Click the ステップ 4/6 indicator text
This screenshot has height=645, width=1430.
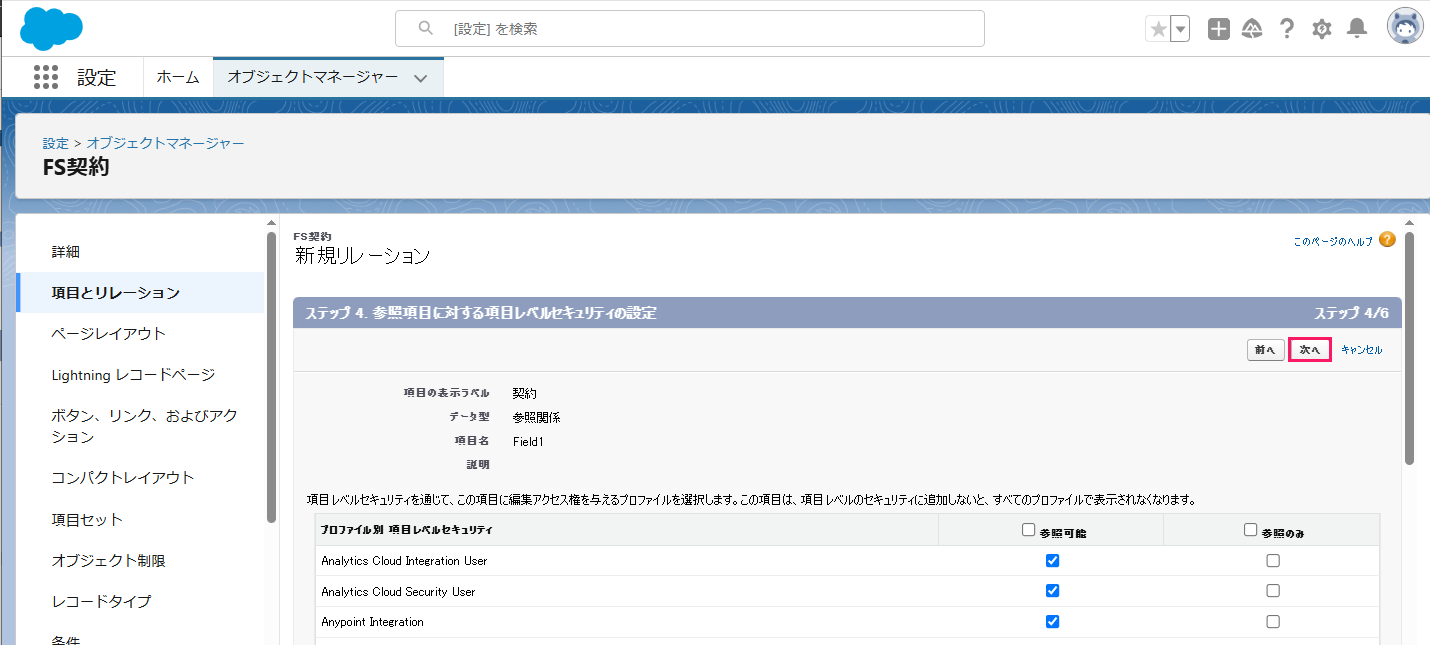(1351, 313)
